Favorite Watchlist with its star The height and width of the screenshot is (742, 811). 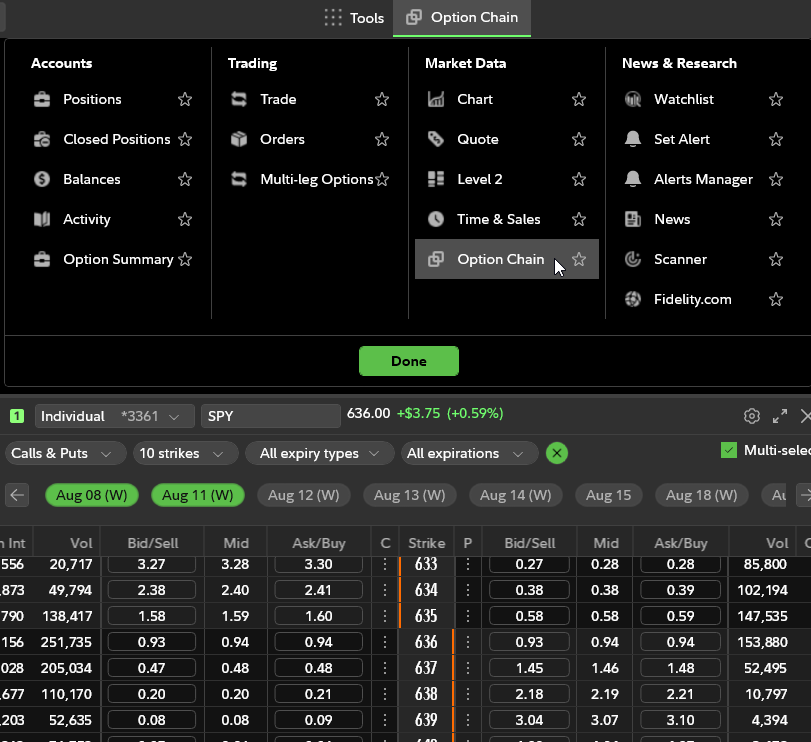(x=776, y=99)
